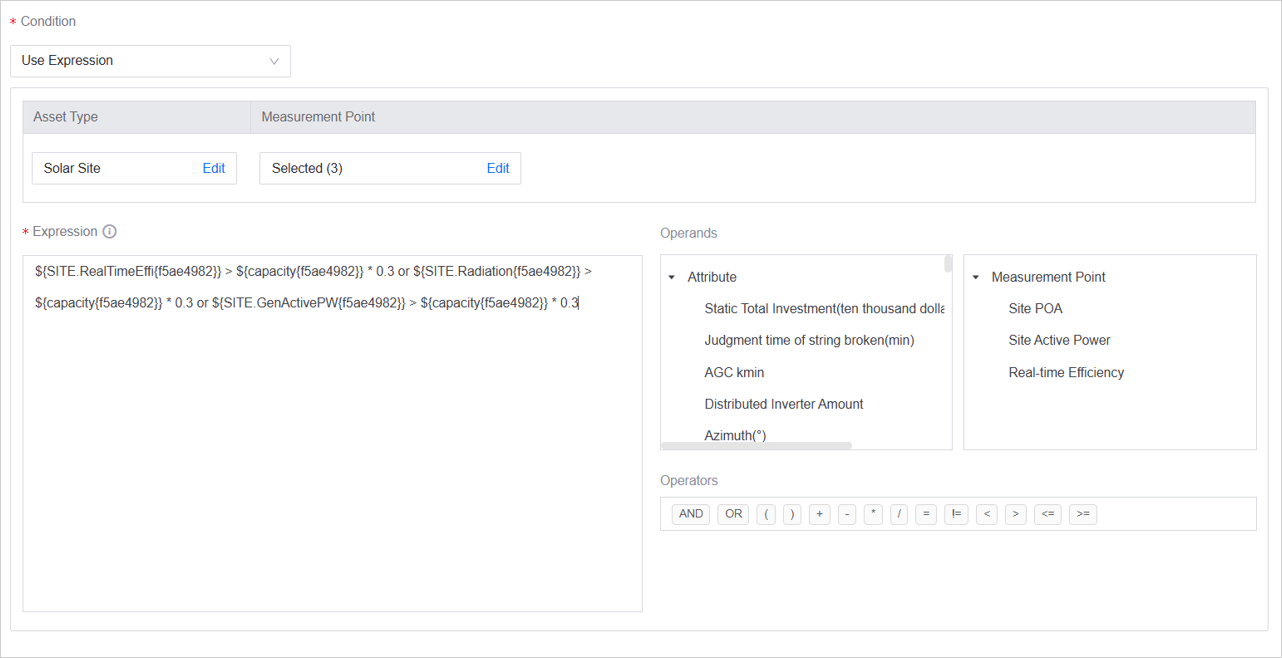Insert the multiply operator
Screen dimensions: 1282x658
[x=873, y=514]
